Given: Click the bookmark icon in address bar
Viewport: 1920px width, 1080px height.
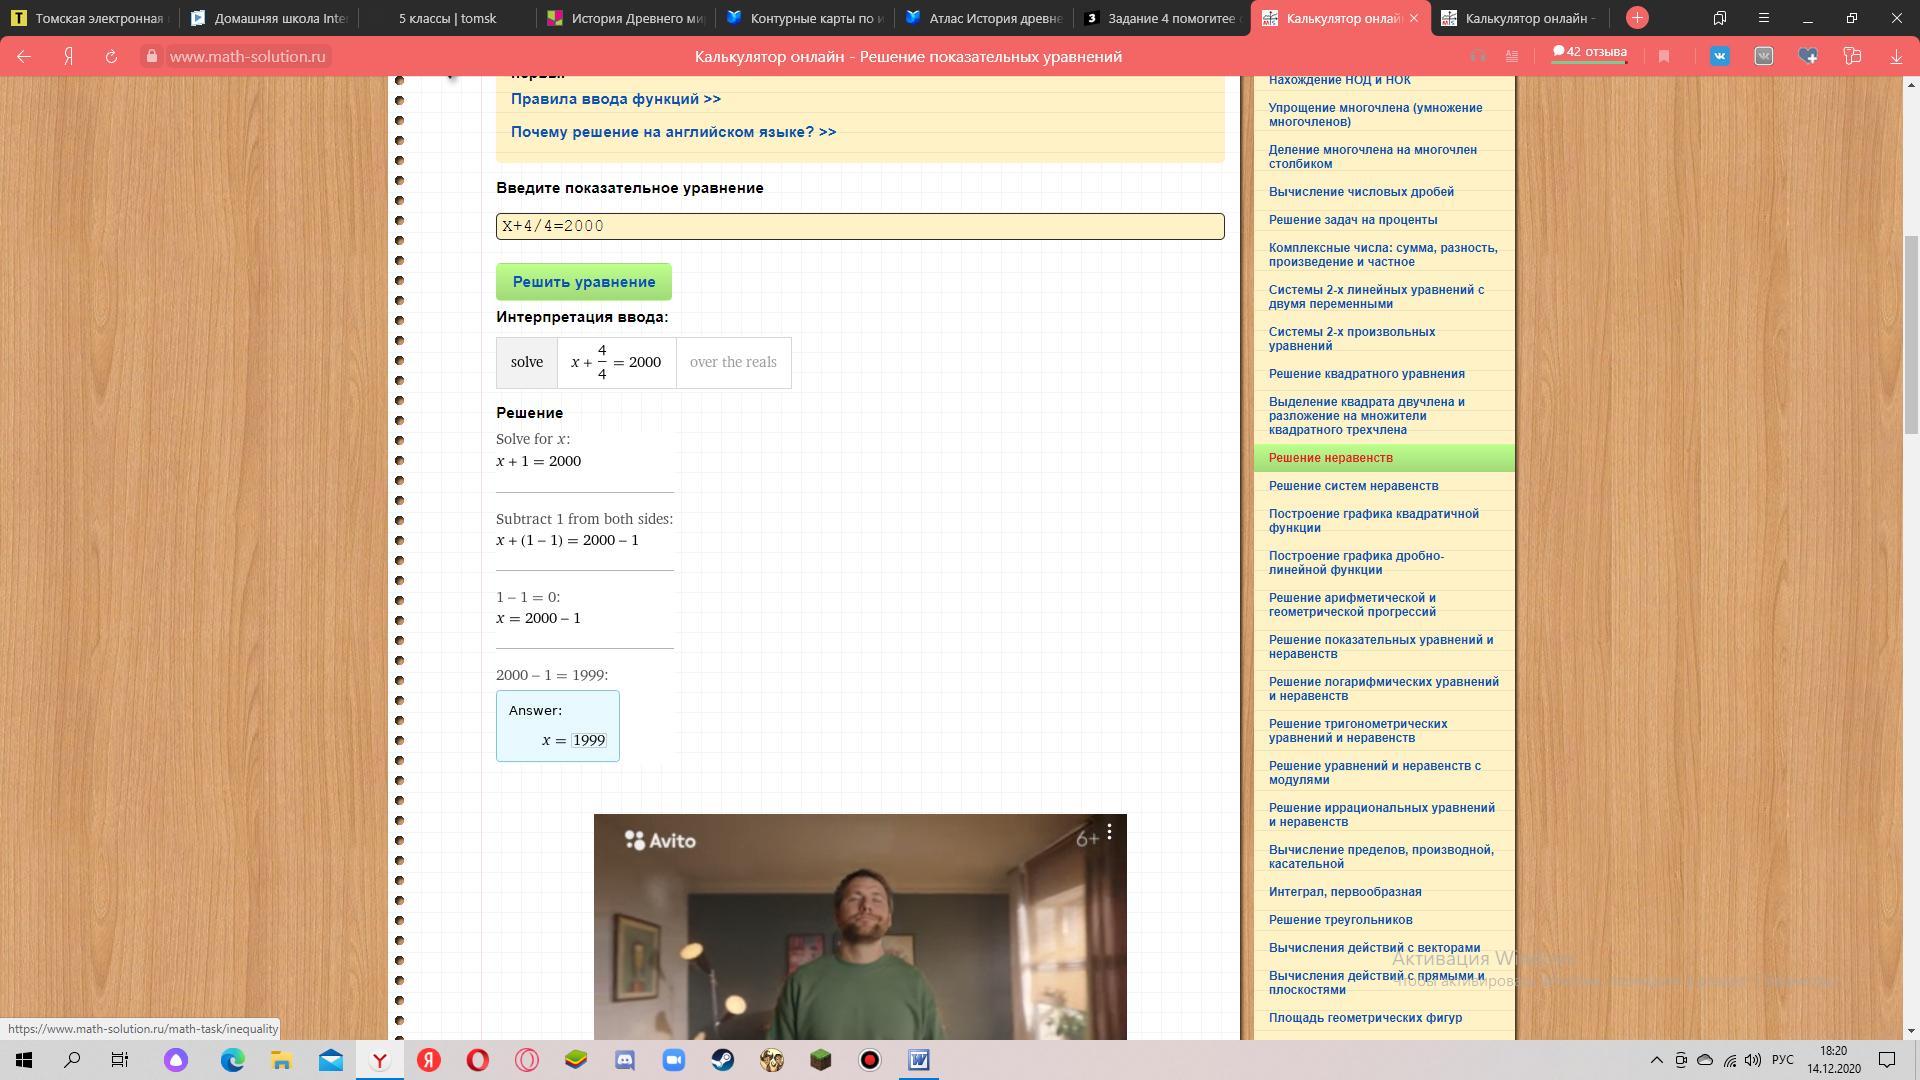Looking at the screenshot, I should click(1664, 57).
